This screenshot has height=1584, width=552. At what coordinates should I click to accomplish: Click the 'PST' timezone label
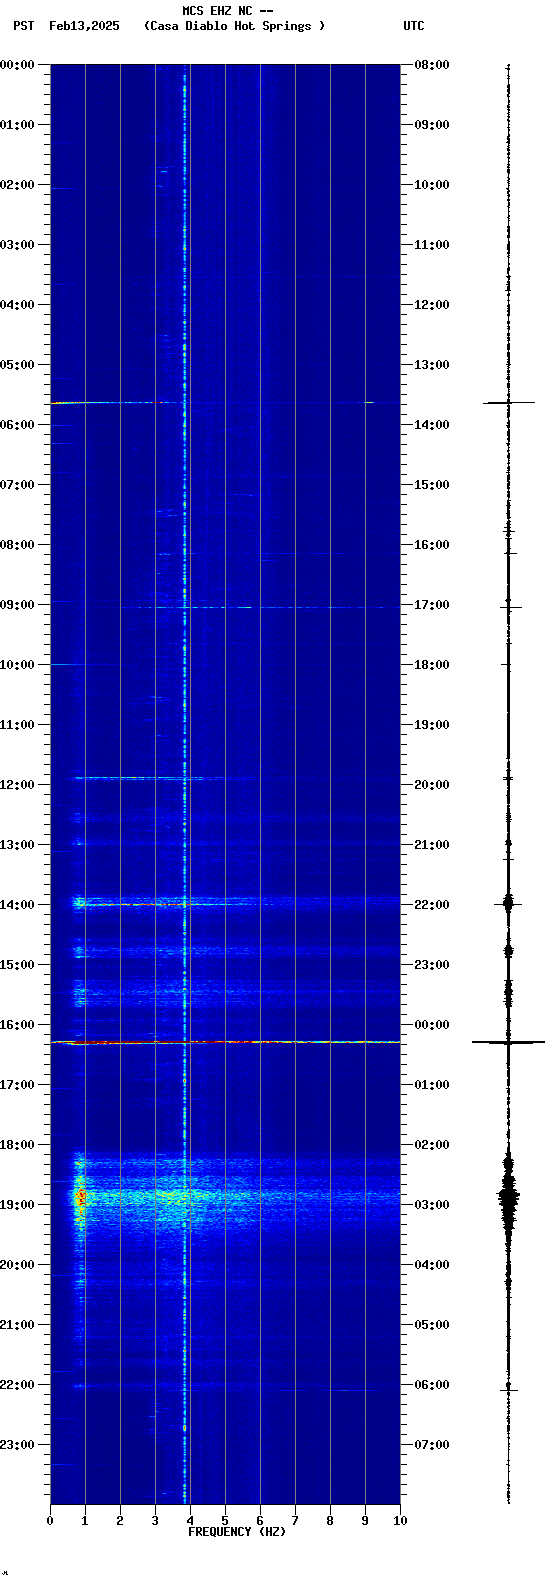click(x=24, y=26)
